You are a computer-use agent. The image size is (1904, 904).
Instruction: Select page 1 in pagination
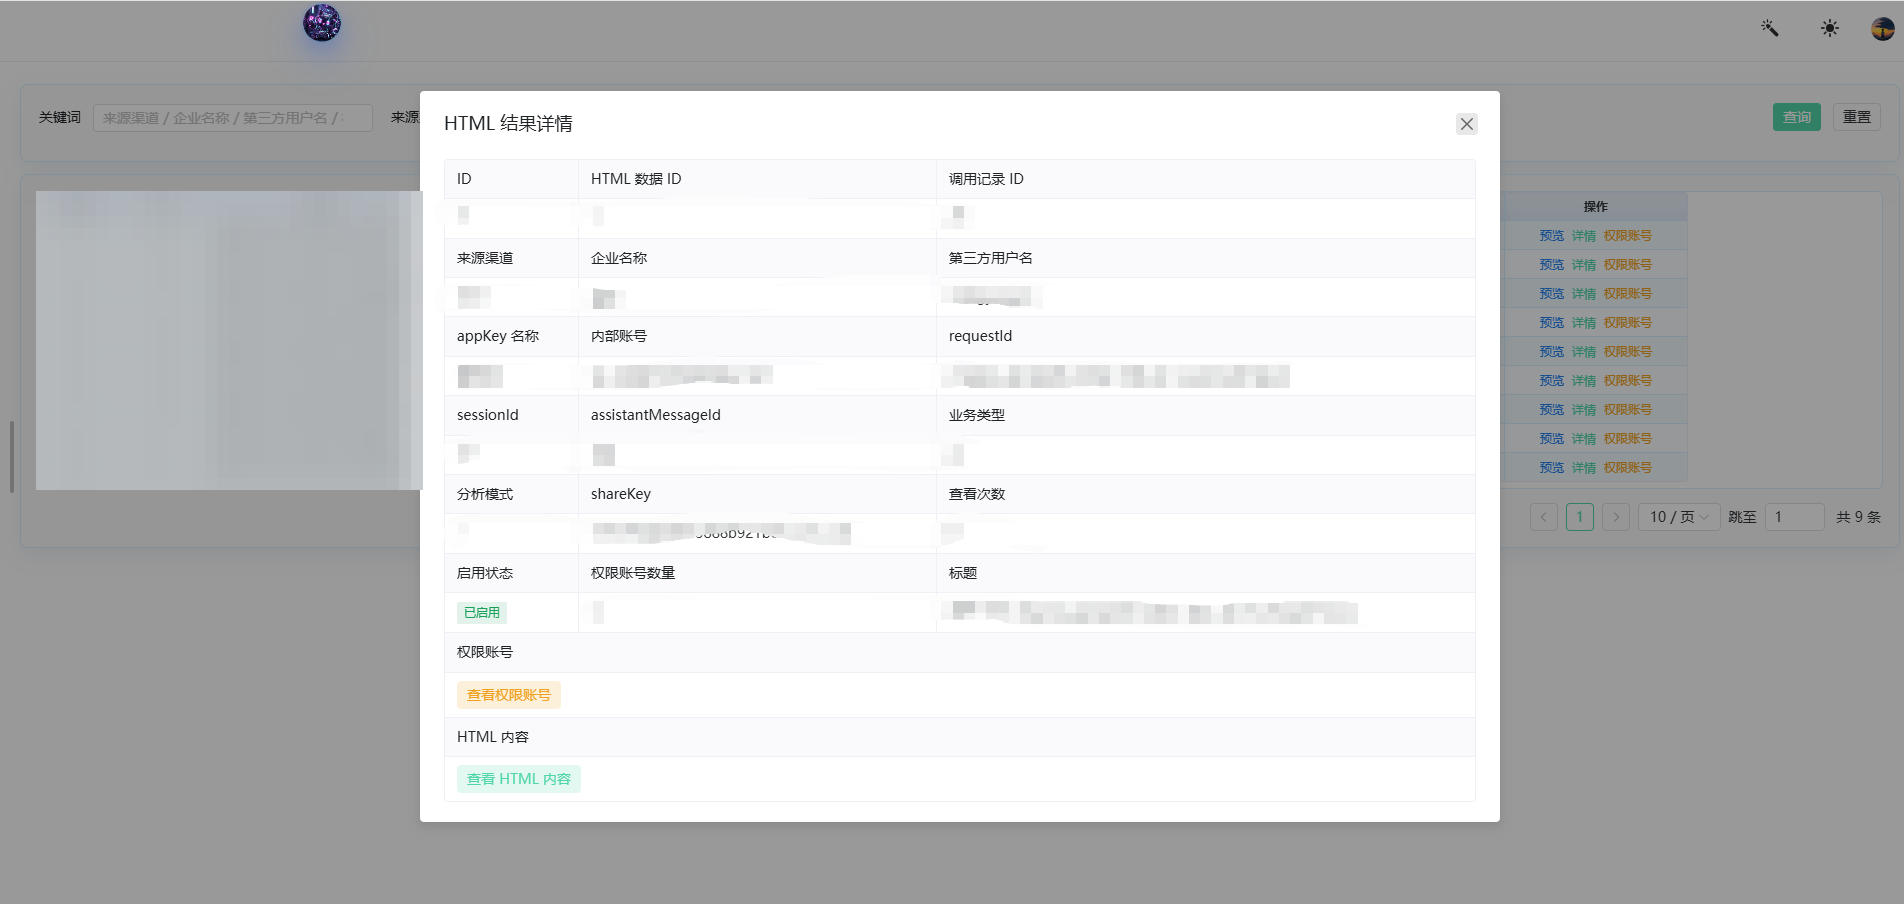coord(1580,517)
